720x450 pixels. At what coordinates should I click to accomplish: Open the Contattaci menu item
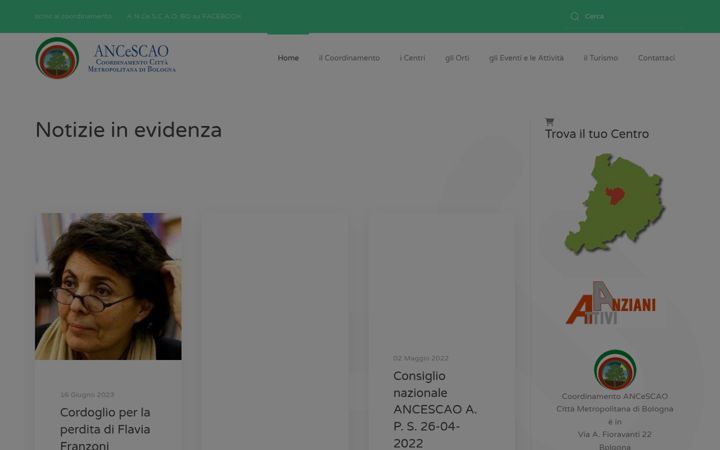pyautogui.click(x=656, y=58)
